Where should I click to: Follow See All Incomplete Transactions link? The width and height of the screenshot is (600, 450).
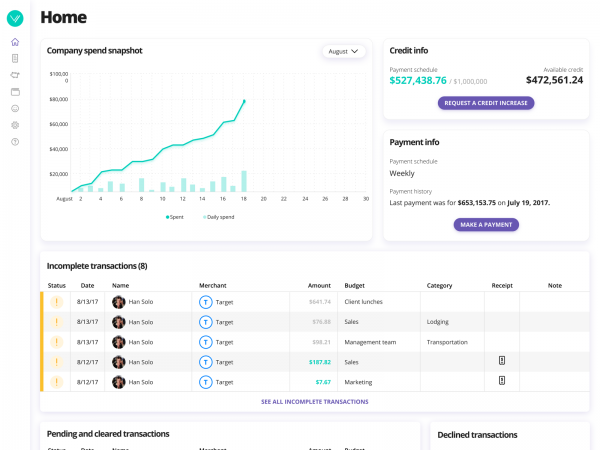point(314,401)
